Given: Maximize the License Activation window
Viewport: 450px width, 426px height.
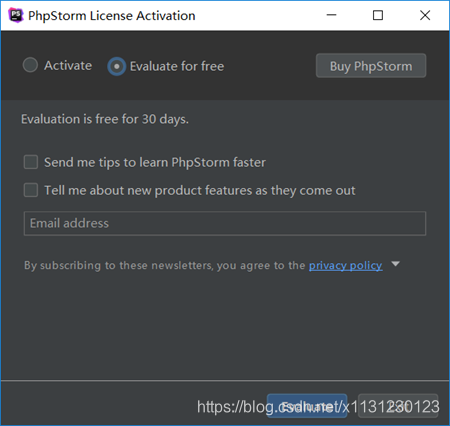Looking at the screenshot, I should [378, 15].
